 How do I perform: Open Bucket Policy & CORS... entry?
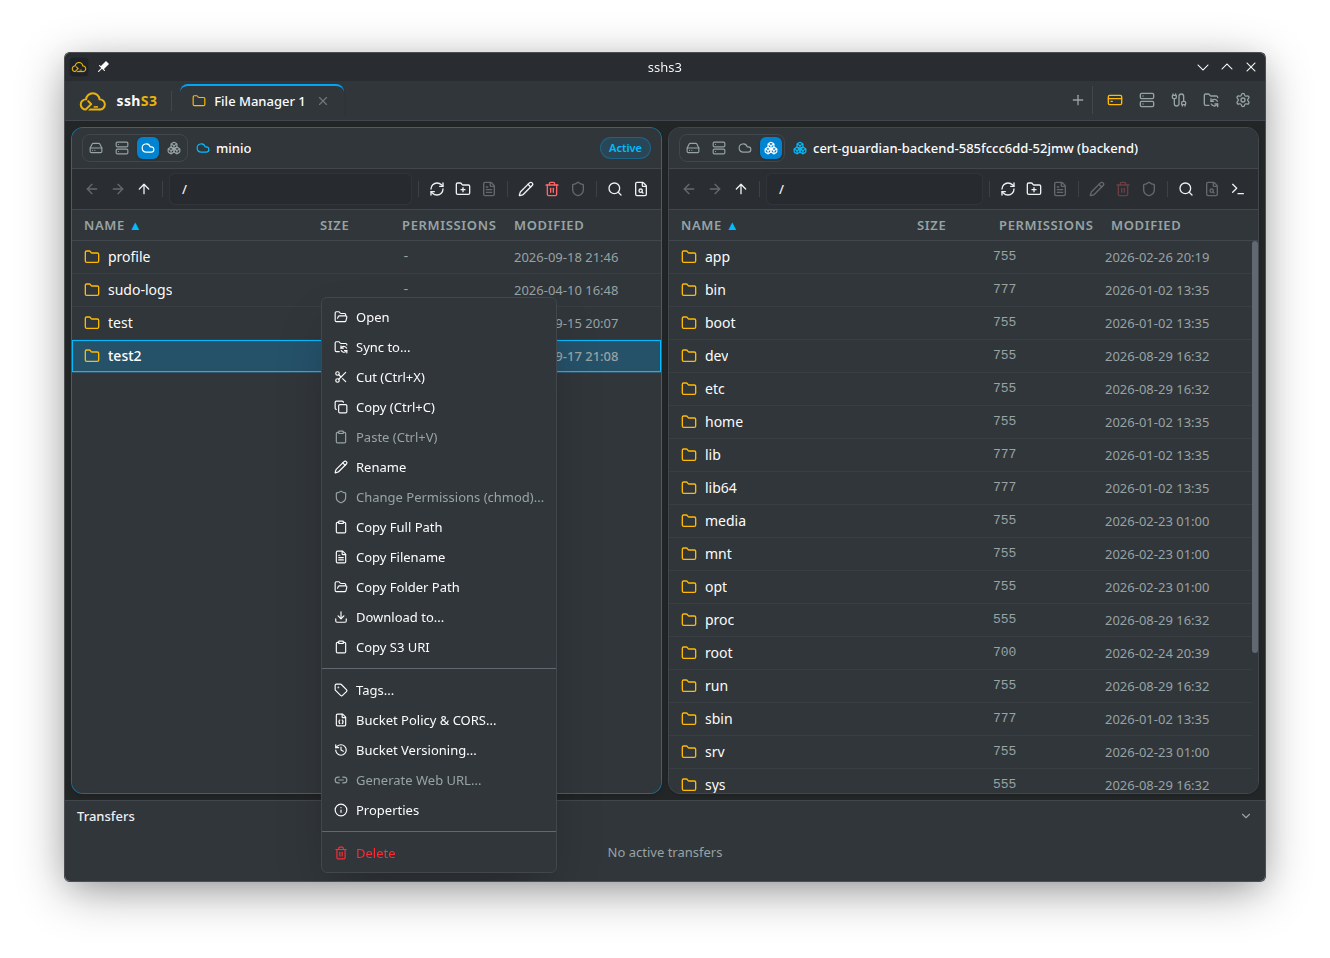click(439, 720)
